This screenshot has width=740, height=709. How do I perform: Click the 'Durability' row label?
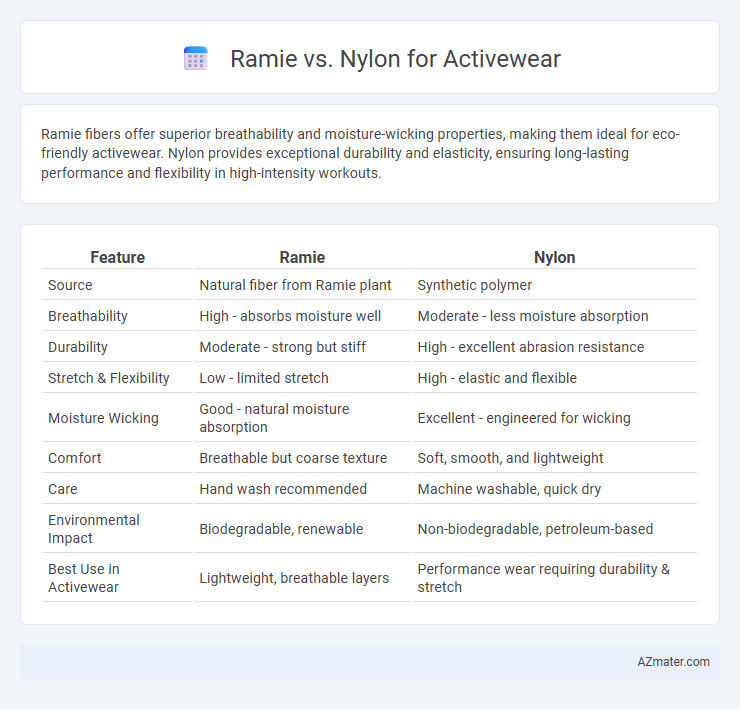coord(78,347)
